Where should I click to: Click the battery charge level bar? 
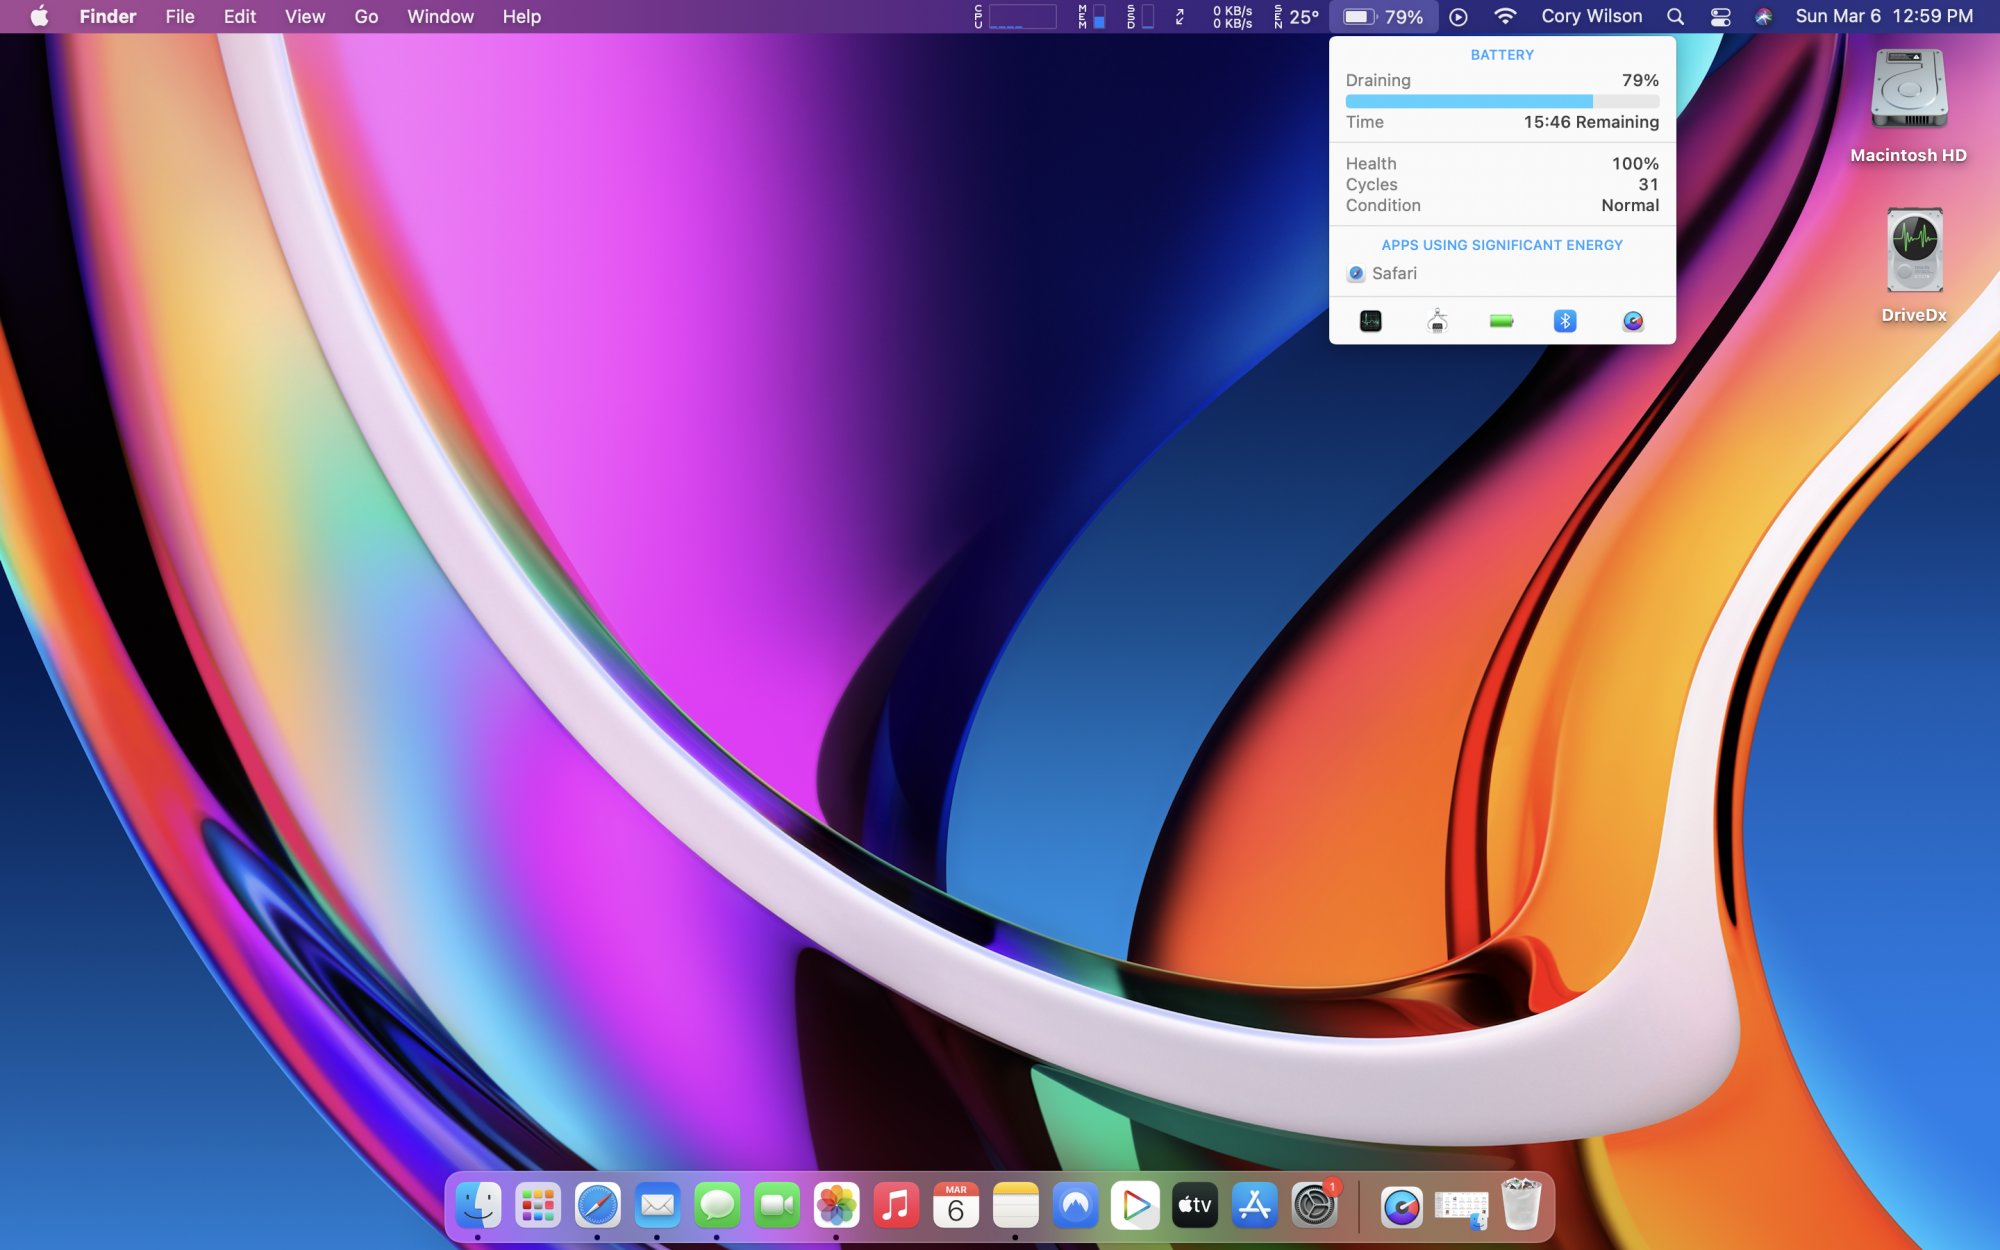pos(1501,101)
